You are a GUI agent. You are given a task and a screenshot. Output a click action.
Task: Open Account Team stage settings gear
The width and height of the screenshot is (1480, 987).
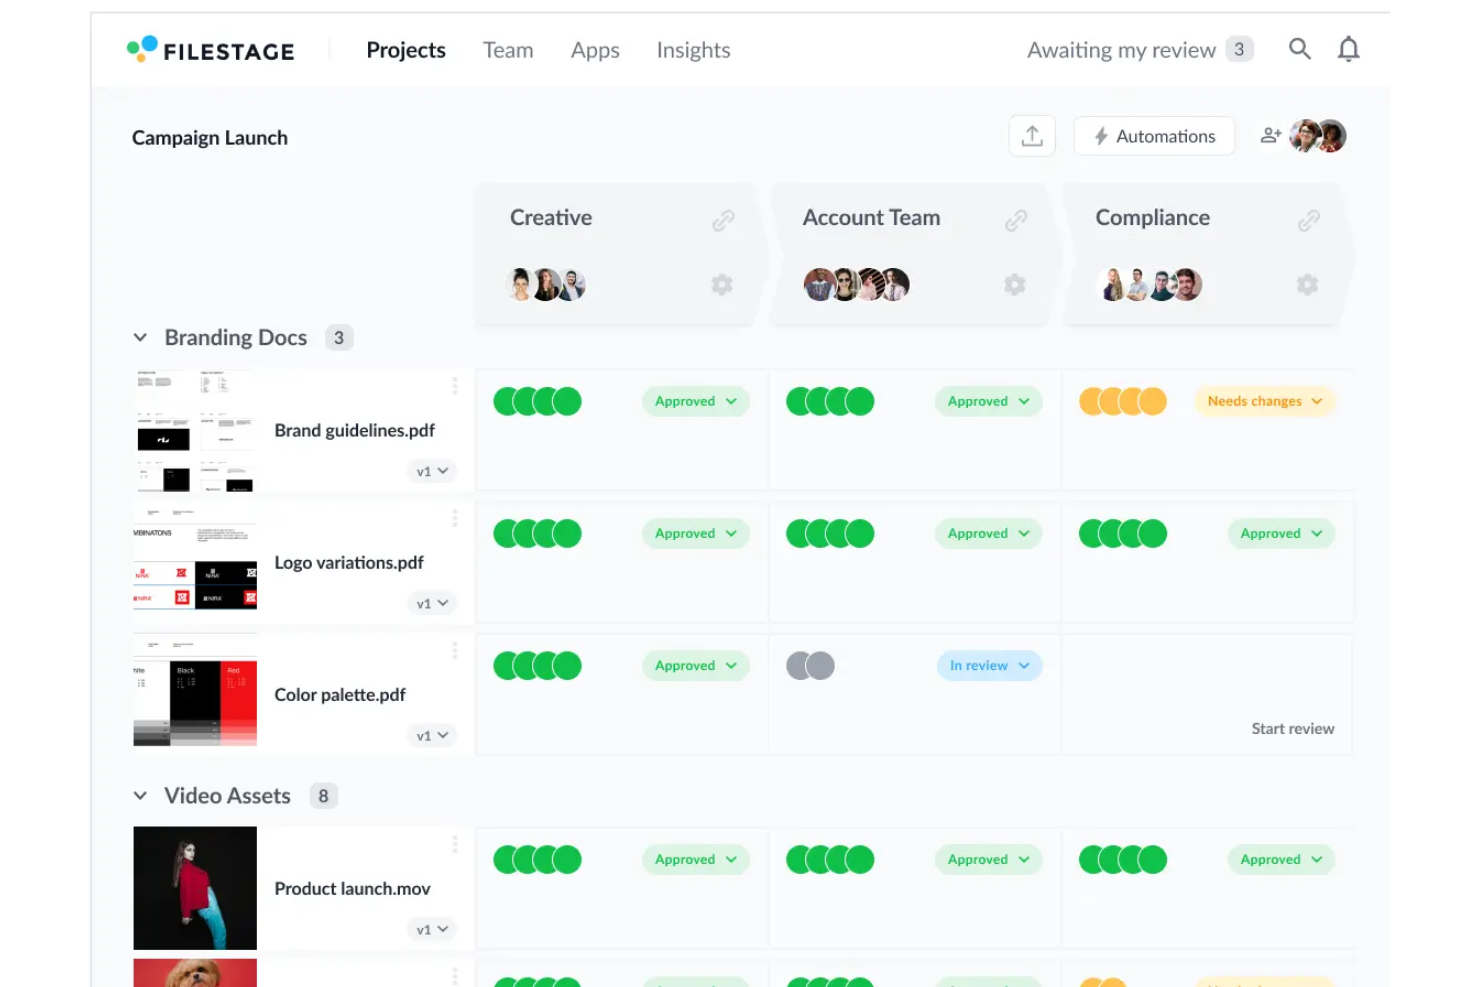click(x=1015, y=285)
